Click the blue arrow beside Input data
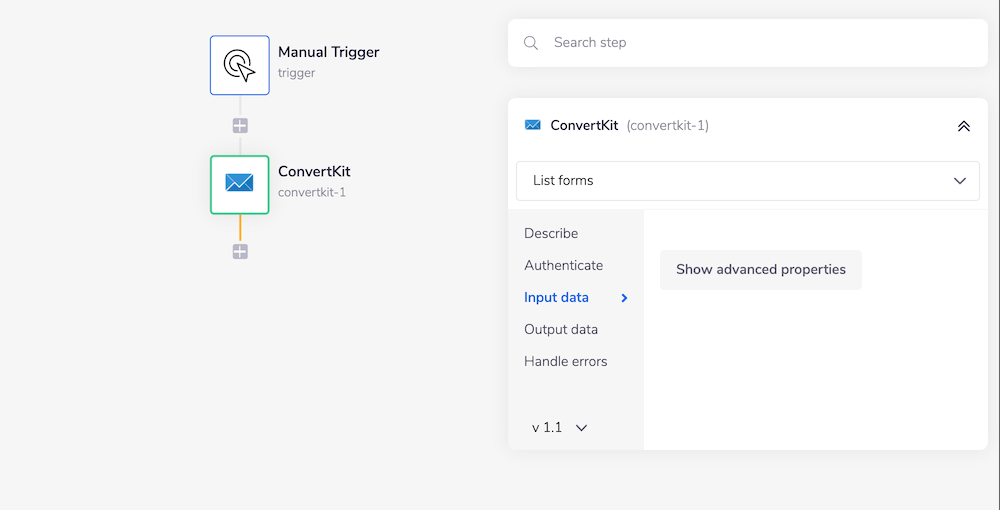The width and height of the screenshot is (1000, 510). [625, 298]
